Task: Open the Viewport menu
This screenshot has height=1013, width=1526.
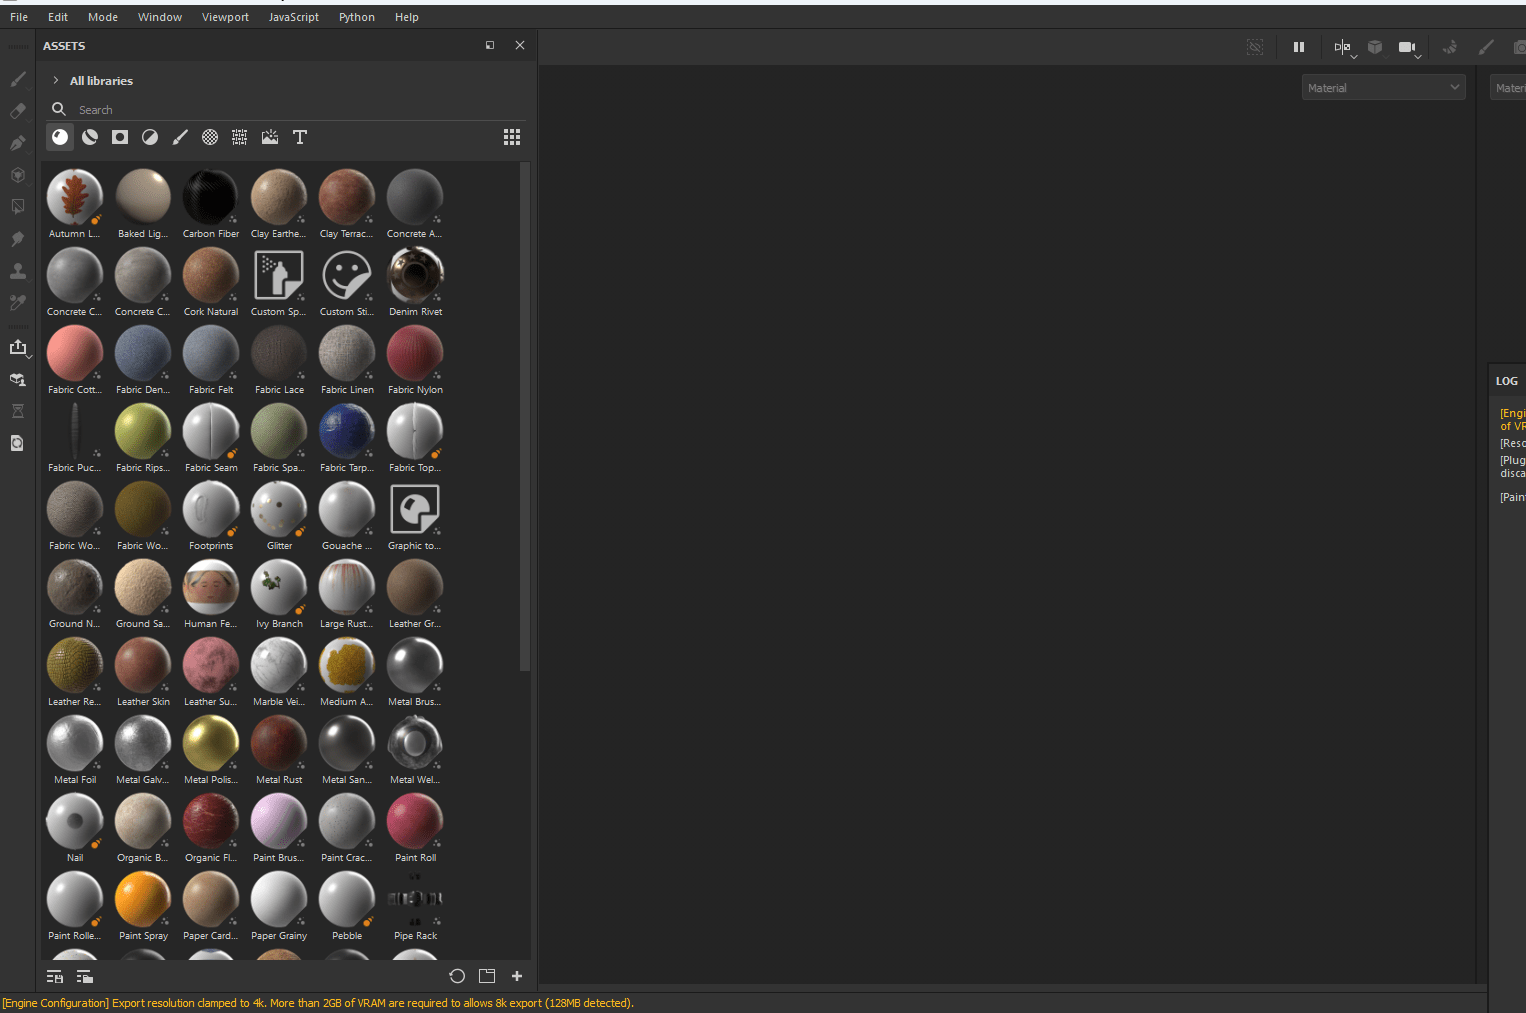Action: (225, 16)
